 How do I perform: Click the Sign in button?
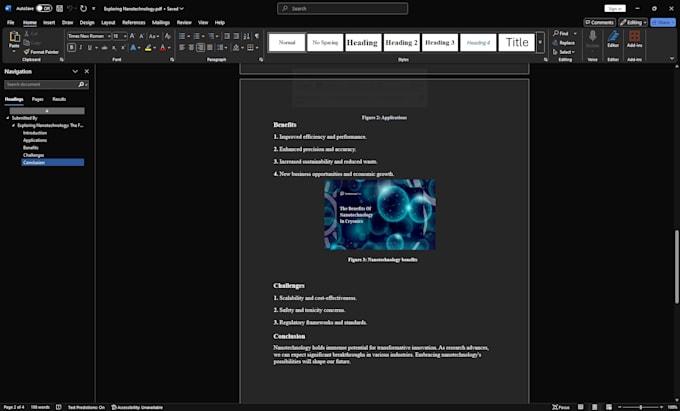pos(615,9)
